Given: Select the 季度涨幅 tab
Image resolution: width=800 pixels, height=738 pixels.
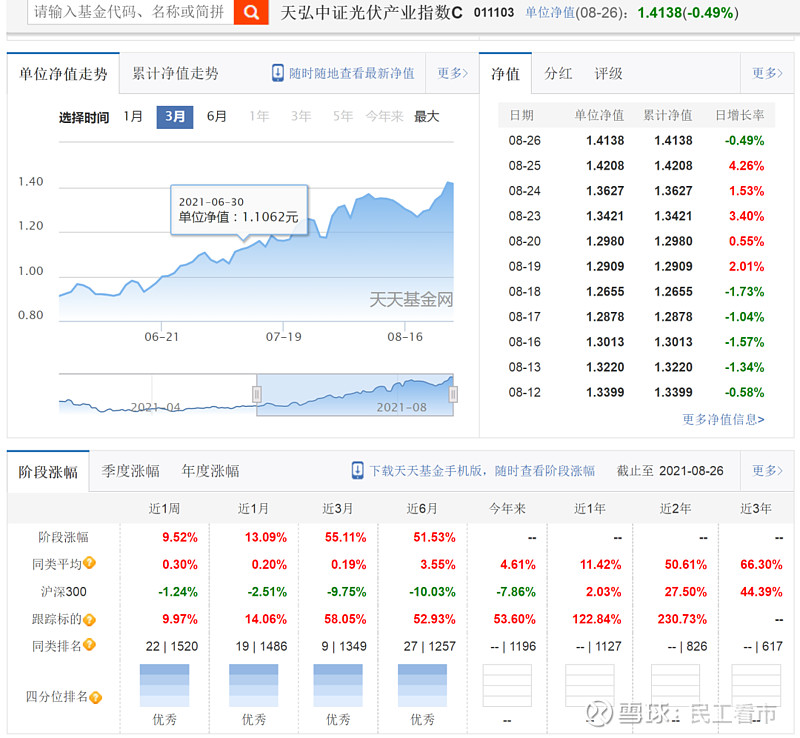Looking at the screenshot, I should pos(130,471).
